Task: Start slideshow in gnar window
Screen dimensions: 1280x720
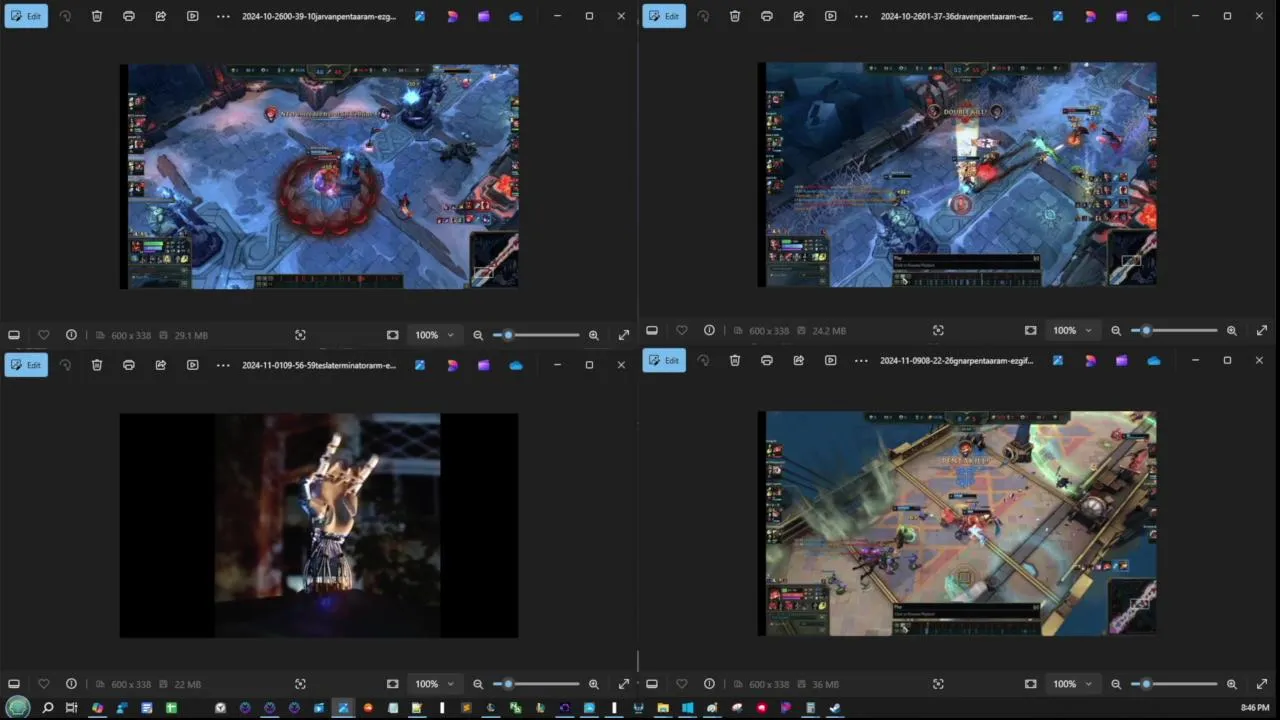Action: coord(831,360)
